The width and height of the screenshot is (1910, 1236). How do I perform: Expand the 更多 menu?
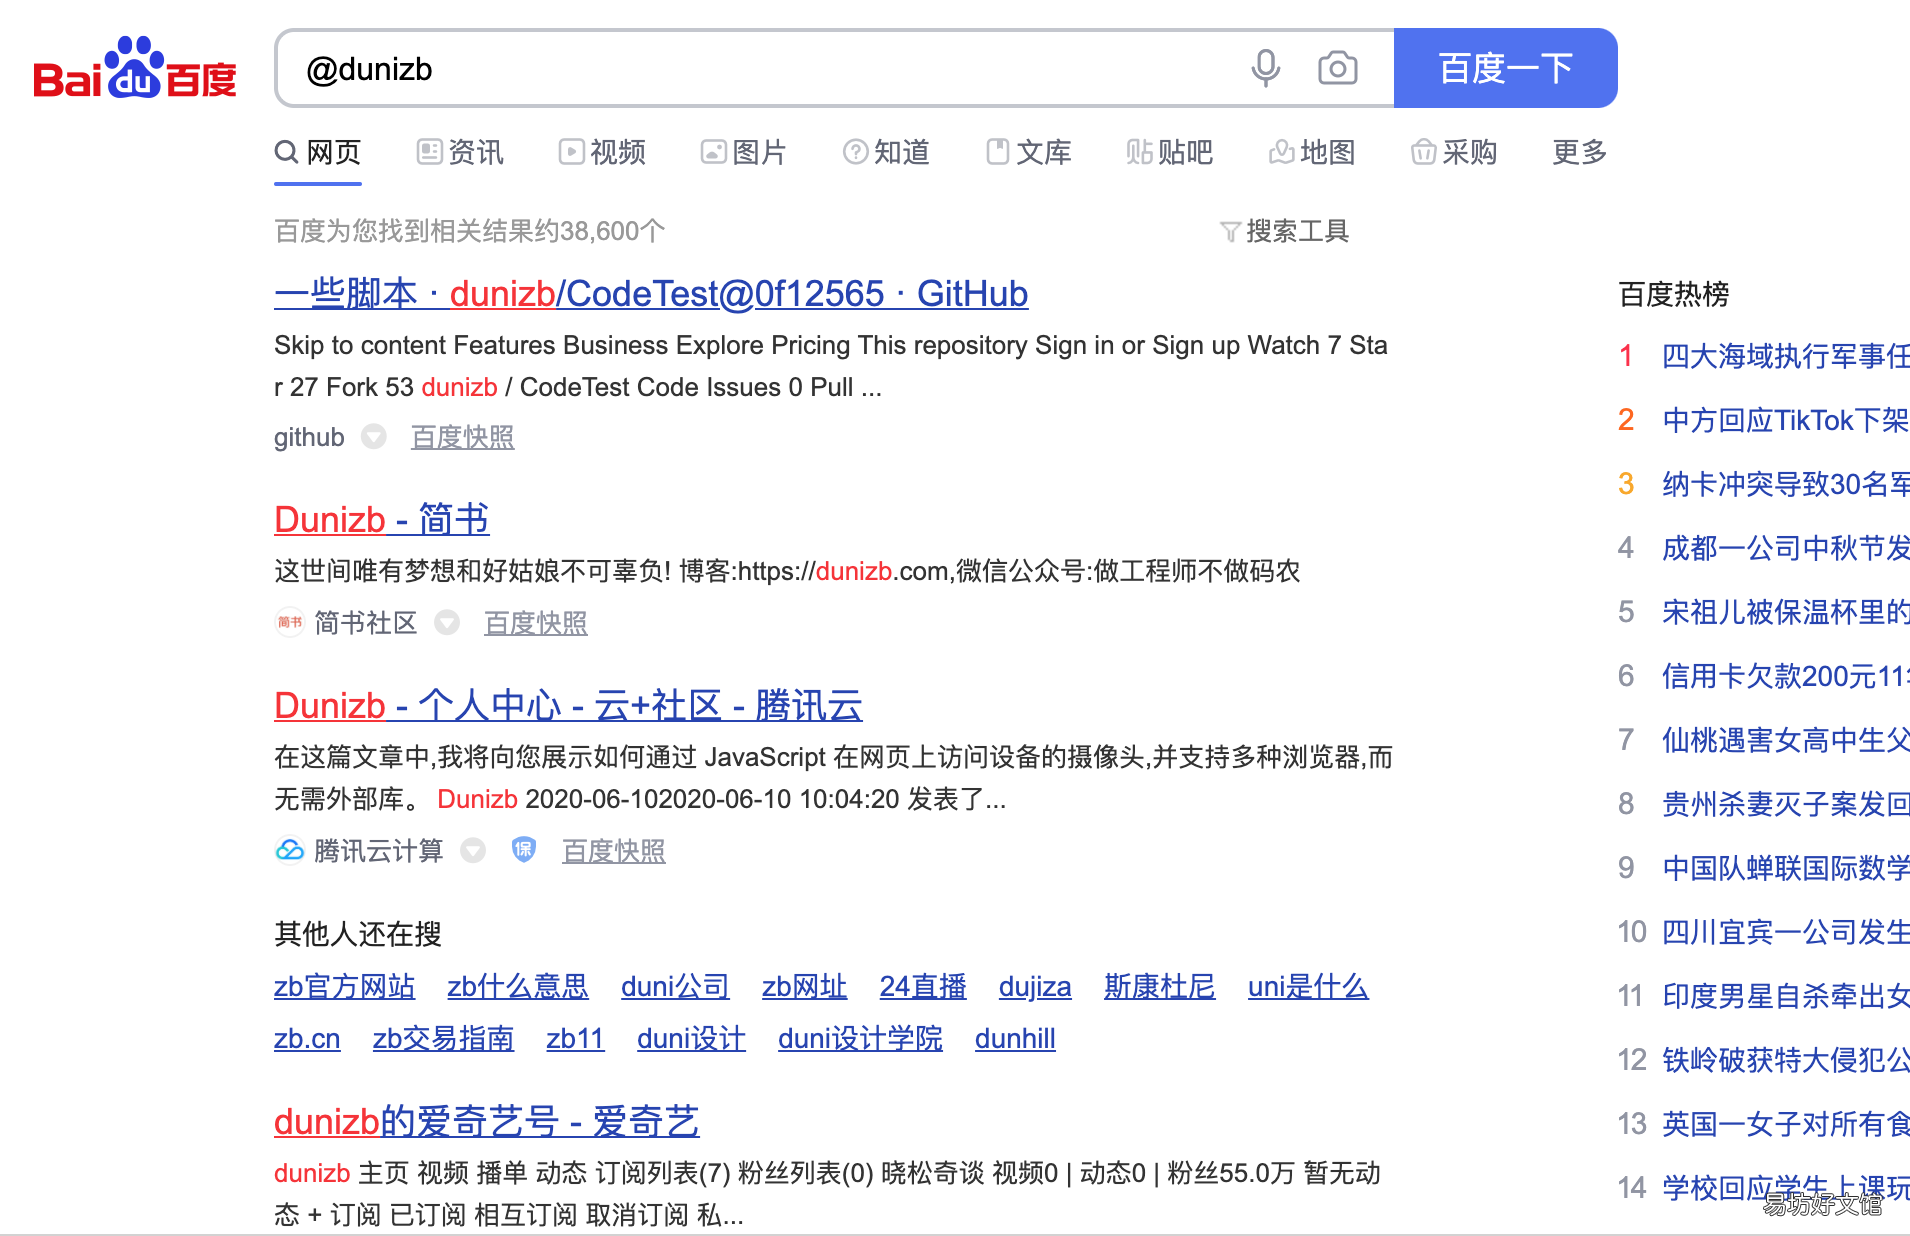pyautogui.click(x=1580, y=152)
